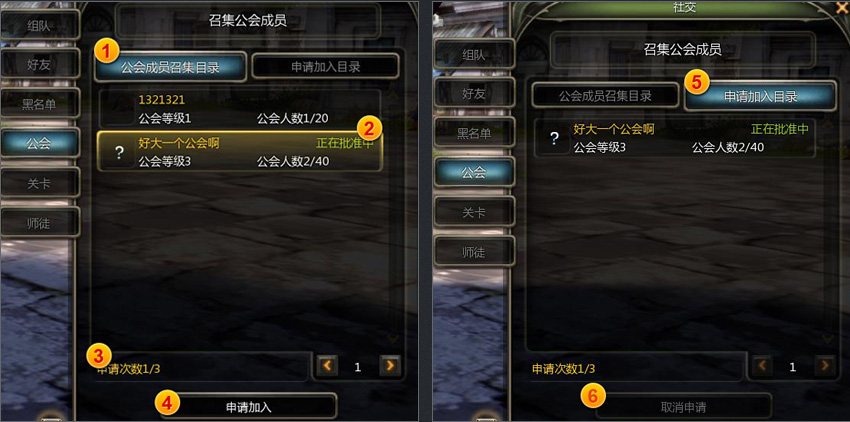Click the 取消申请 button

tap(684, 407)
